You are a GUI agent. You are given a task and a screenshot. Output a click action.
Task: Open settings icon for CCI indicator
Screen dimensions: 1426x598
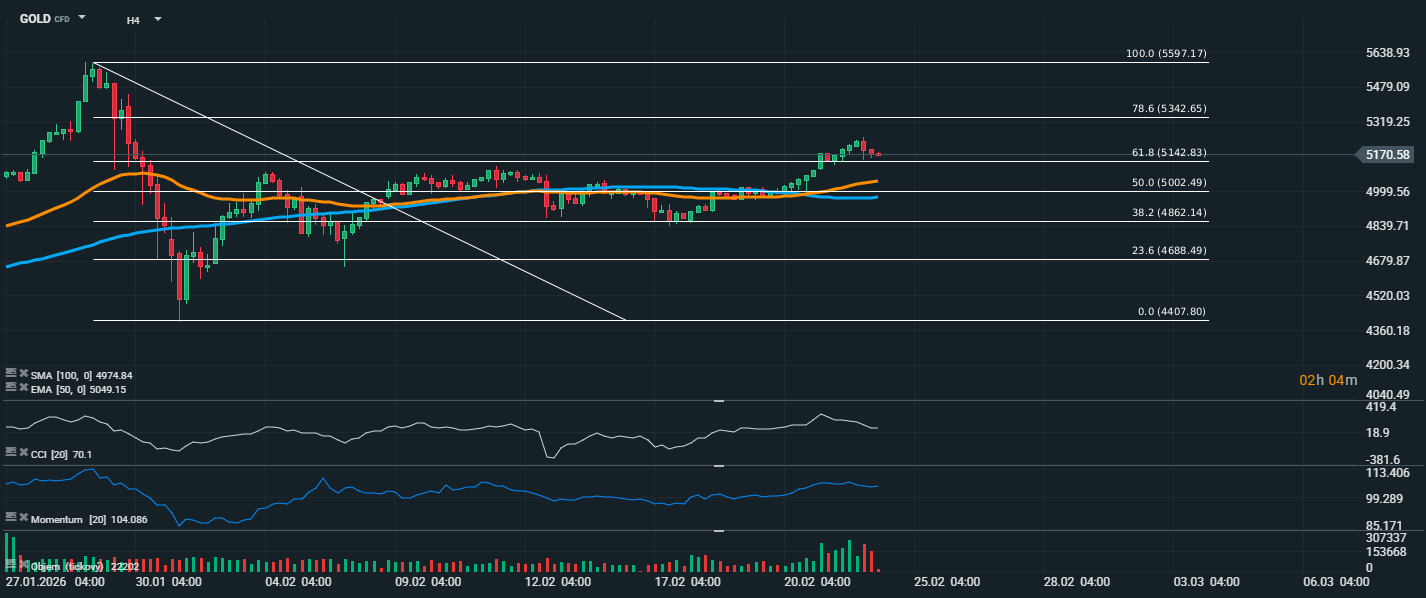pos(11,453)
